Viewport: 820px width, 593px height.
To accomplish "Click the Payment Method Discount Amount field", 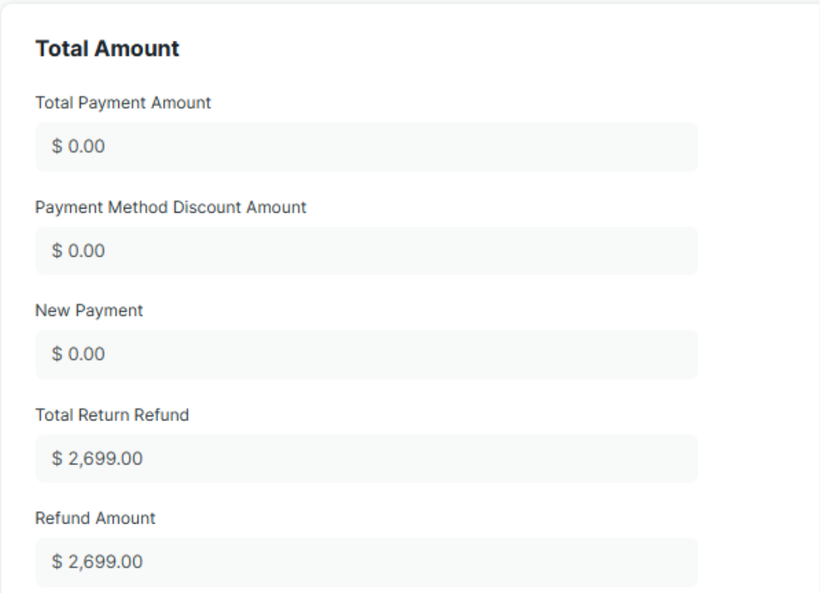I will click(x=366, y=251).
